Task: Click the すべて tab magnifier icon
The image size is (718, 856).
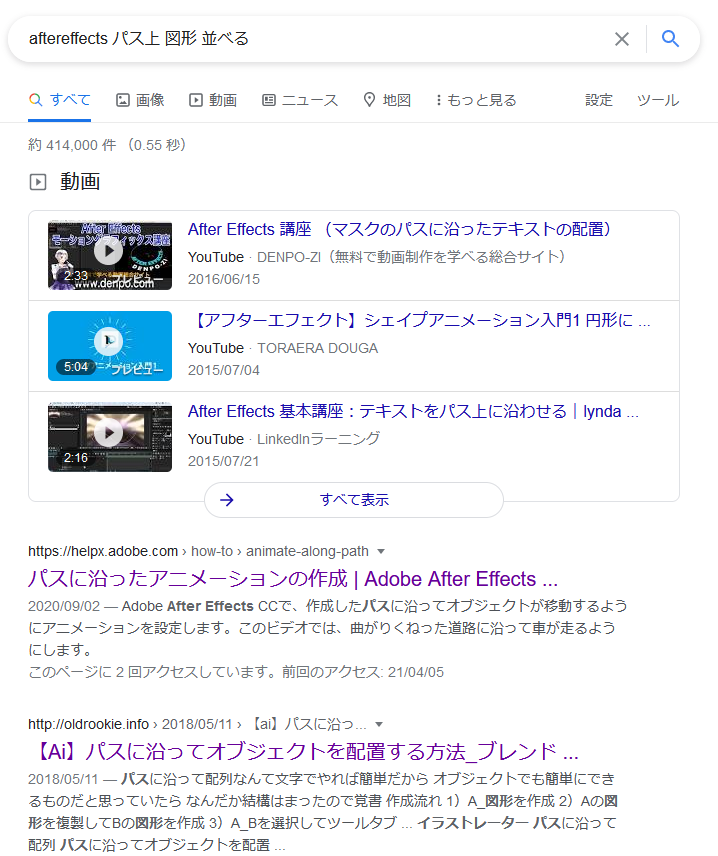Action: [35, 99]
